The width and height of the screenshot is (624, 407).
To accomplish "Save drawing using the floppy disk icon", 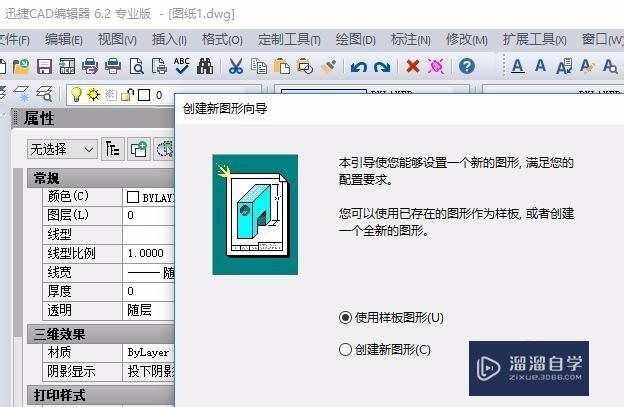I will coord(44,66).
